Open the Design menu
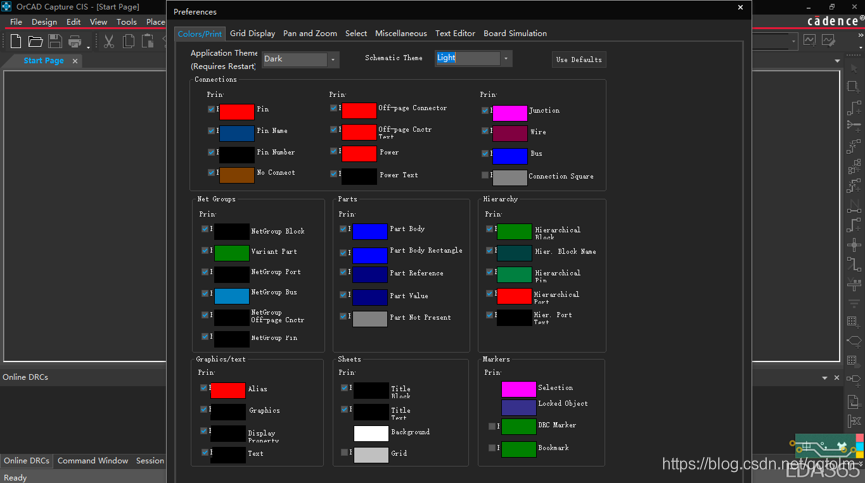This screenshot has width=865, height=483. [44, 22]
